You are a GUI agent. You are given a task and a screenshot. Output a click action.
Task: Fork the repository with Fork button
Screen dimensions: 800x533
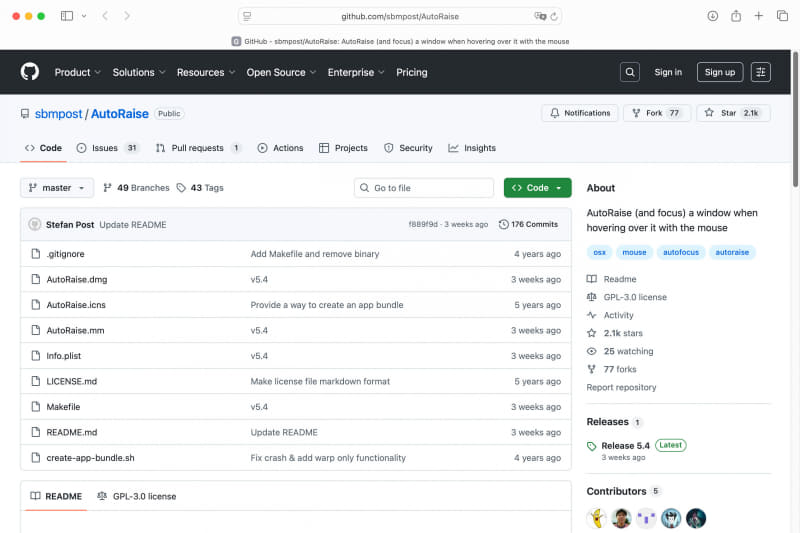click(657, 113)
